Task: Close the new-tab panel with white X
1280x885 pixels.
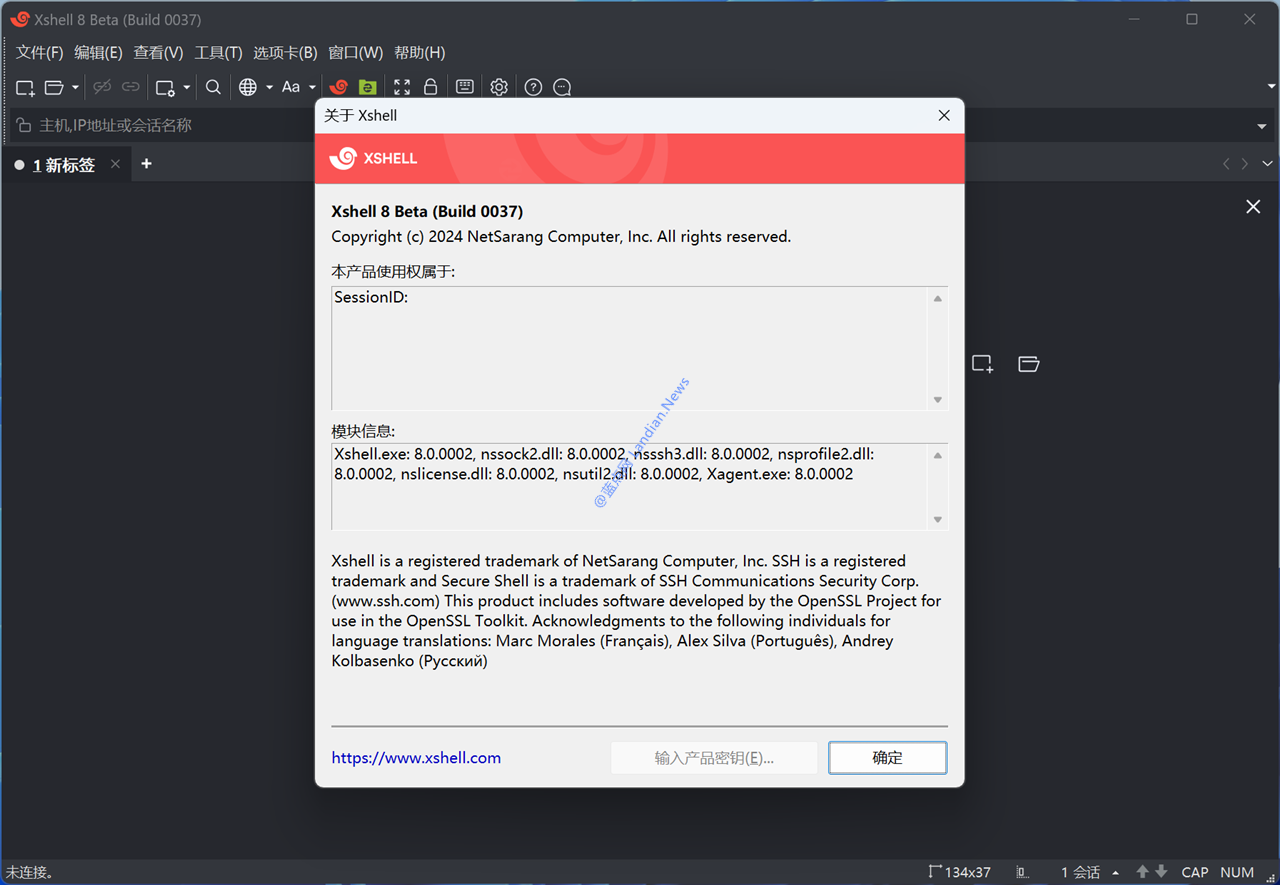Action: 1253,207
